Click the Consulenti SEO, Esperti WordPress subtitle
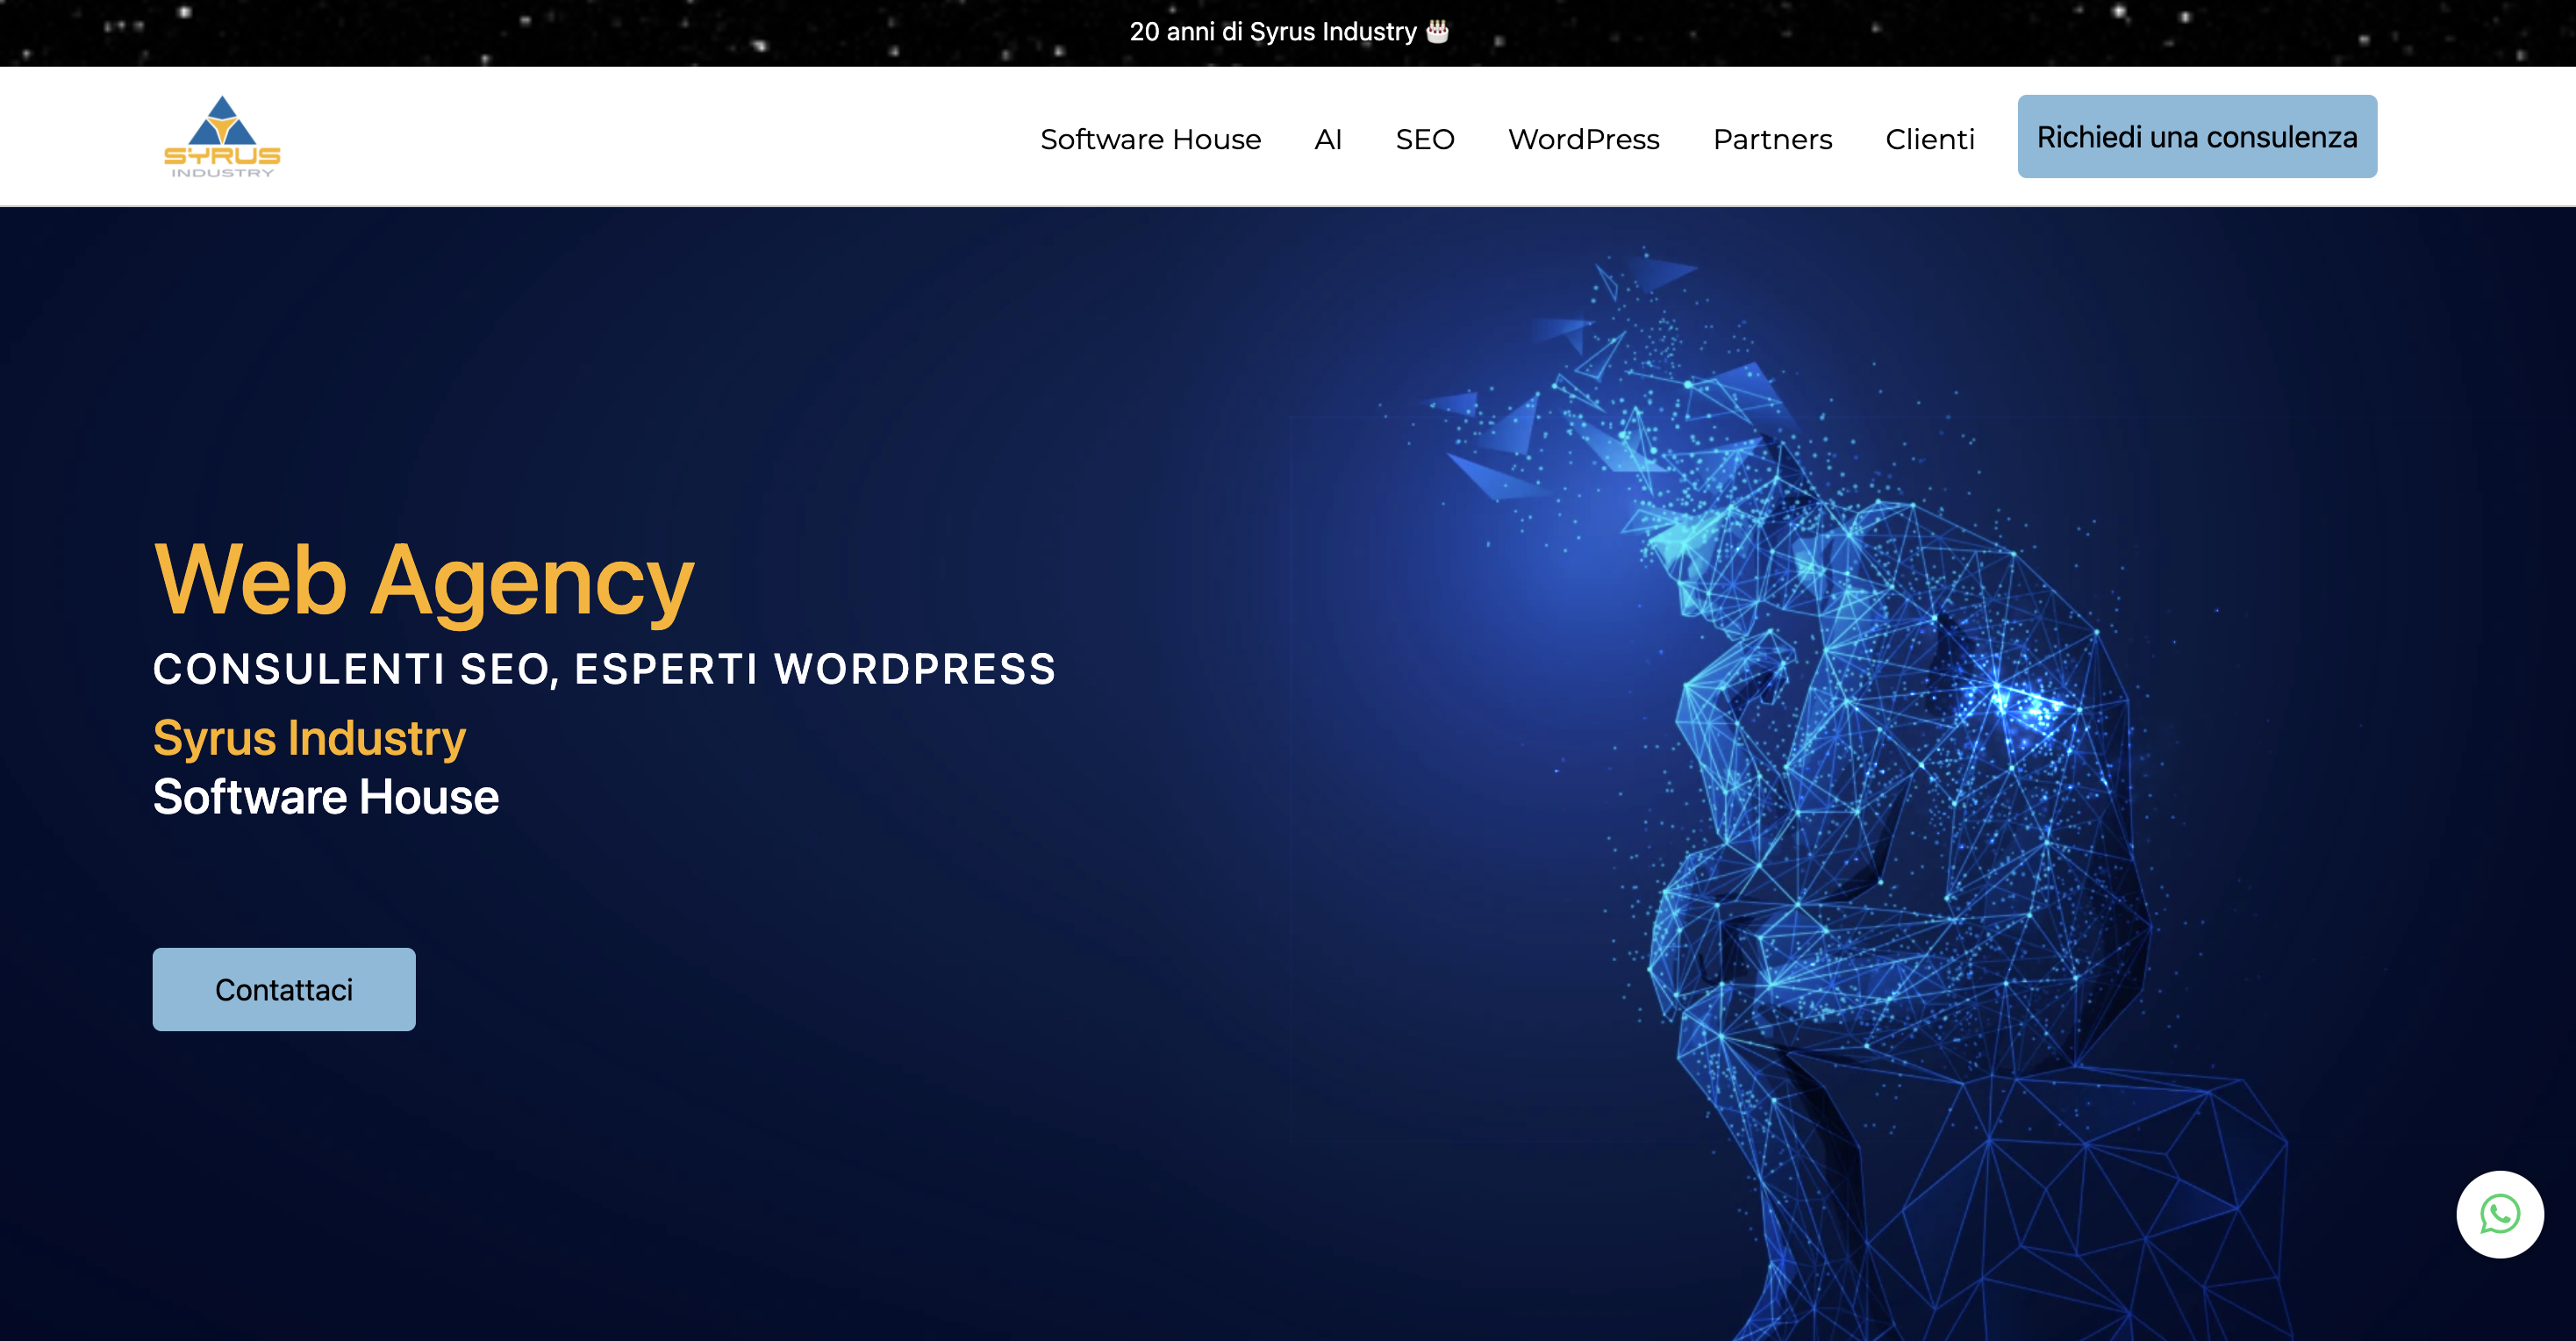Image resolution: width=2576 pixels, height=1341 pixels. [604, 669]
